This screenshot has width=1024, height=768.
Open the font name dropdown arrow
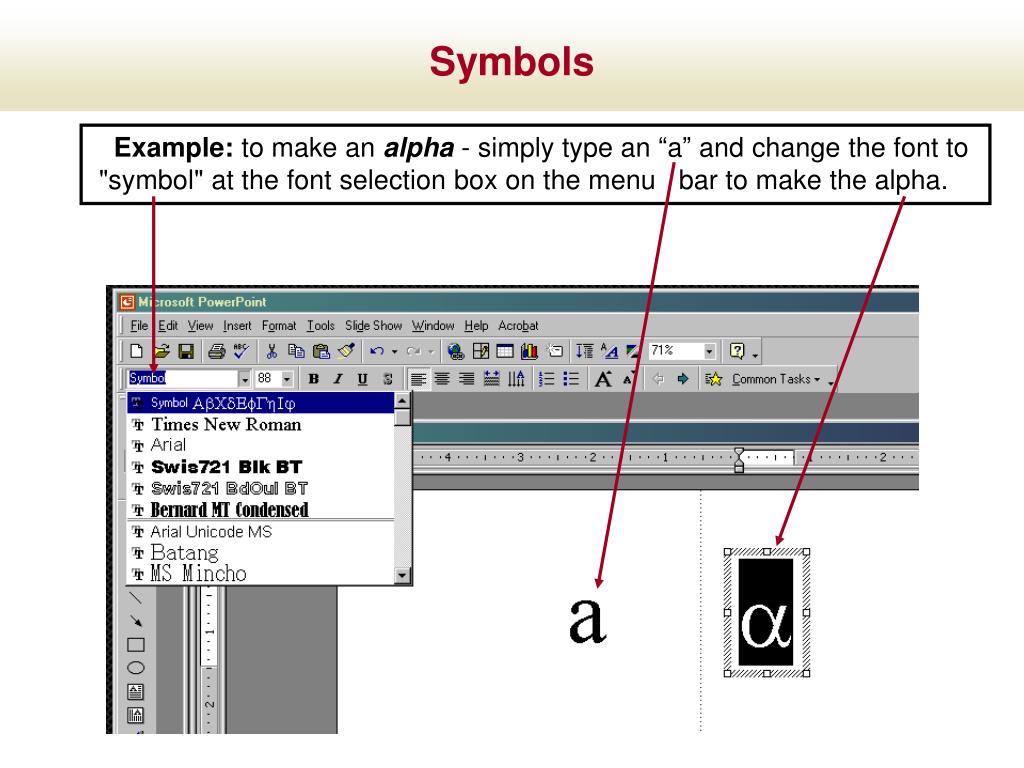(x=244, y=379)
